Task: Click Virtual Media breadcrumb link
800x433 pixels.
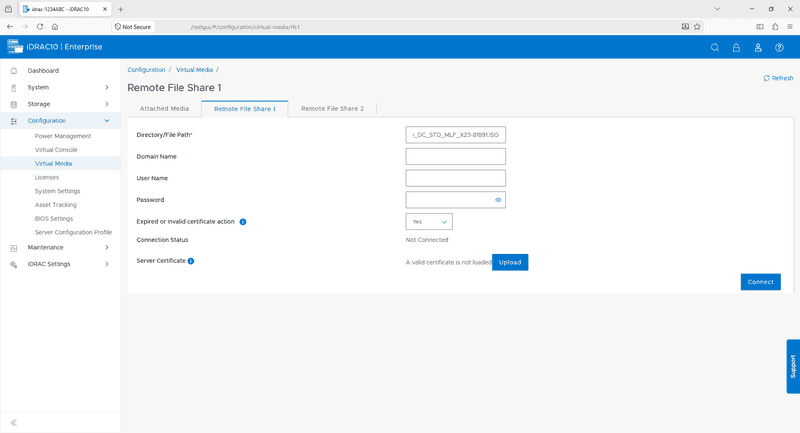Action: click(x=194, y=70)
